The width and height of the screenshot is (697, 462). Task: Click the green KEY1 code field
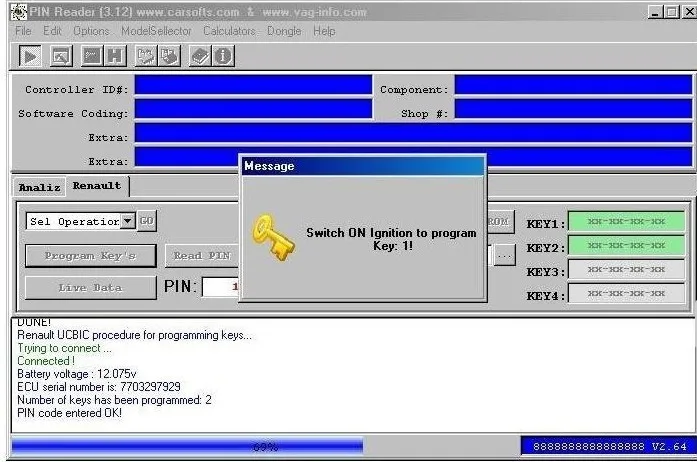click(x=626, y=221)
